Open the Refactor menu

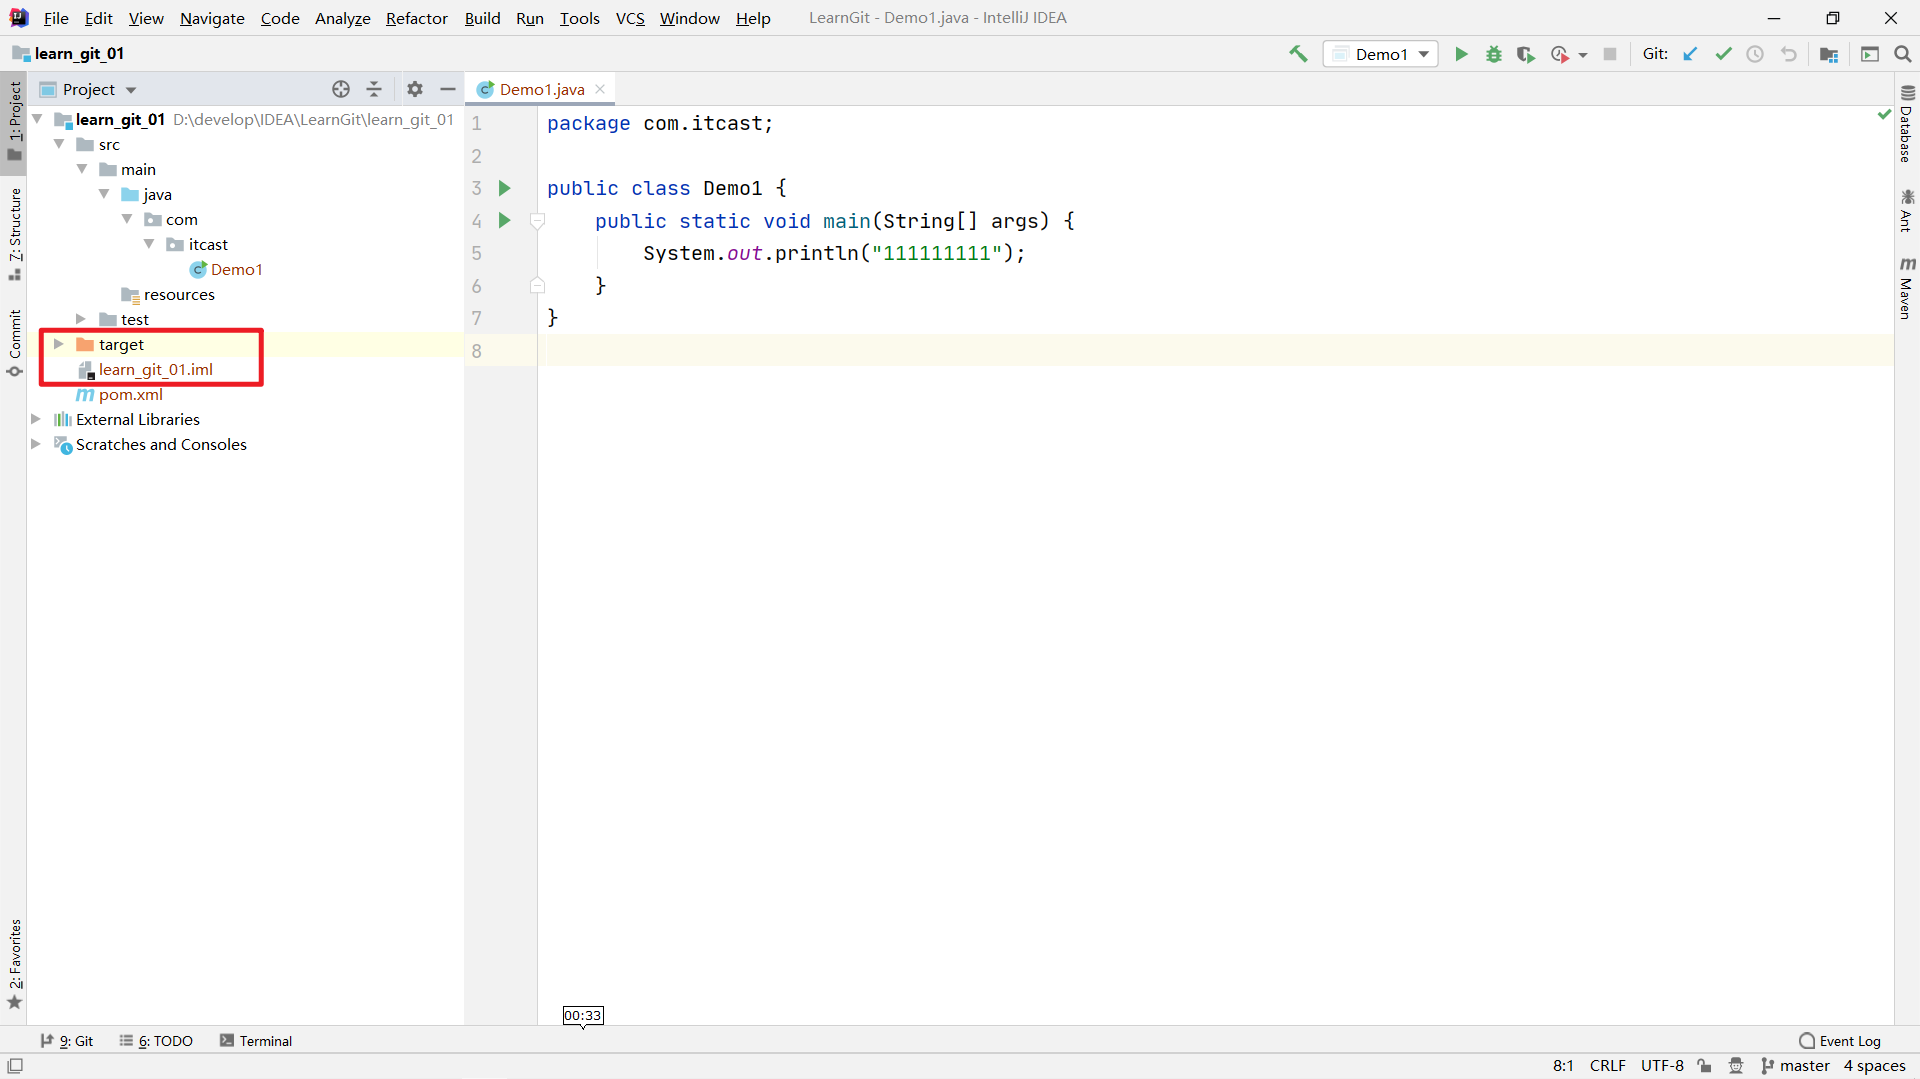(x=417, y=18)
